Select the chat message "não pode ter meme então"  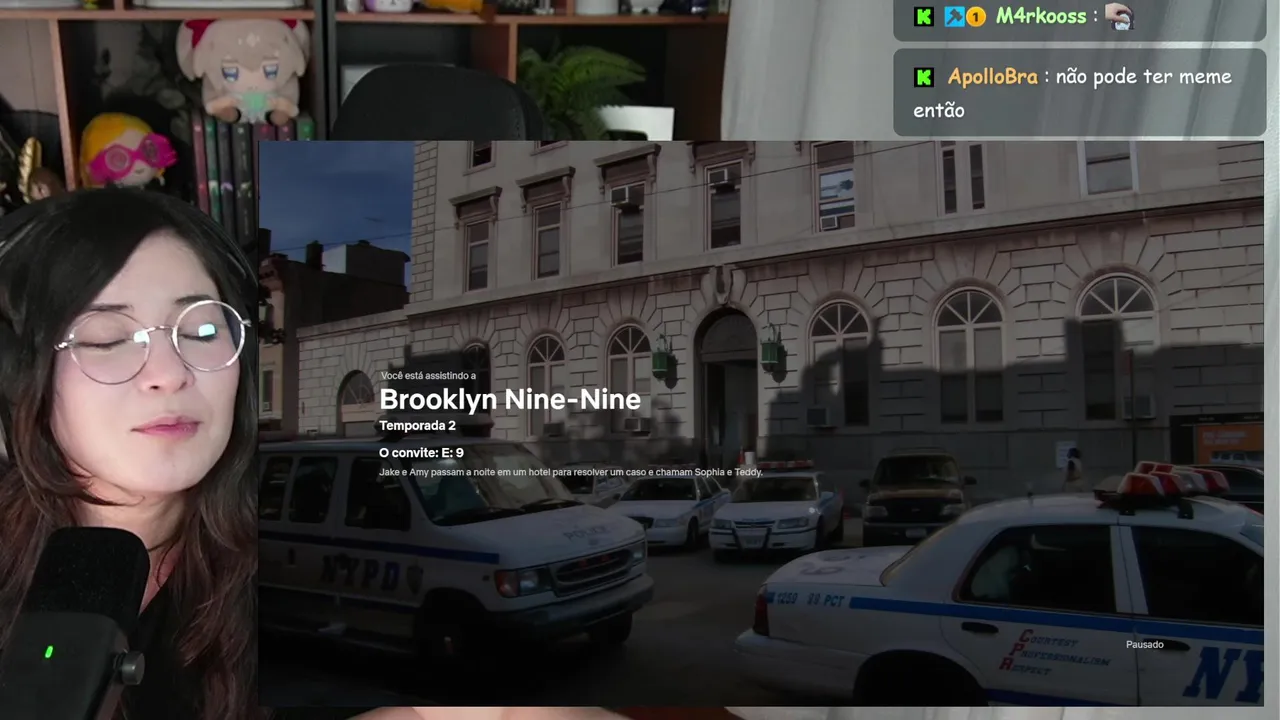pyautogui.click(x=1072, y=93)
